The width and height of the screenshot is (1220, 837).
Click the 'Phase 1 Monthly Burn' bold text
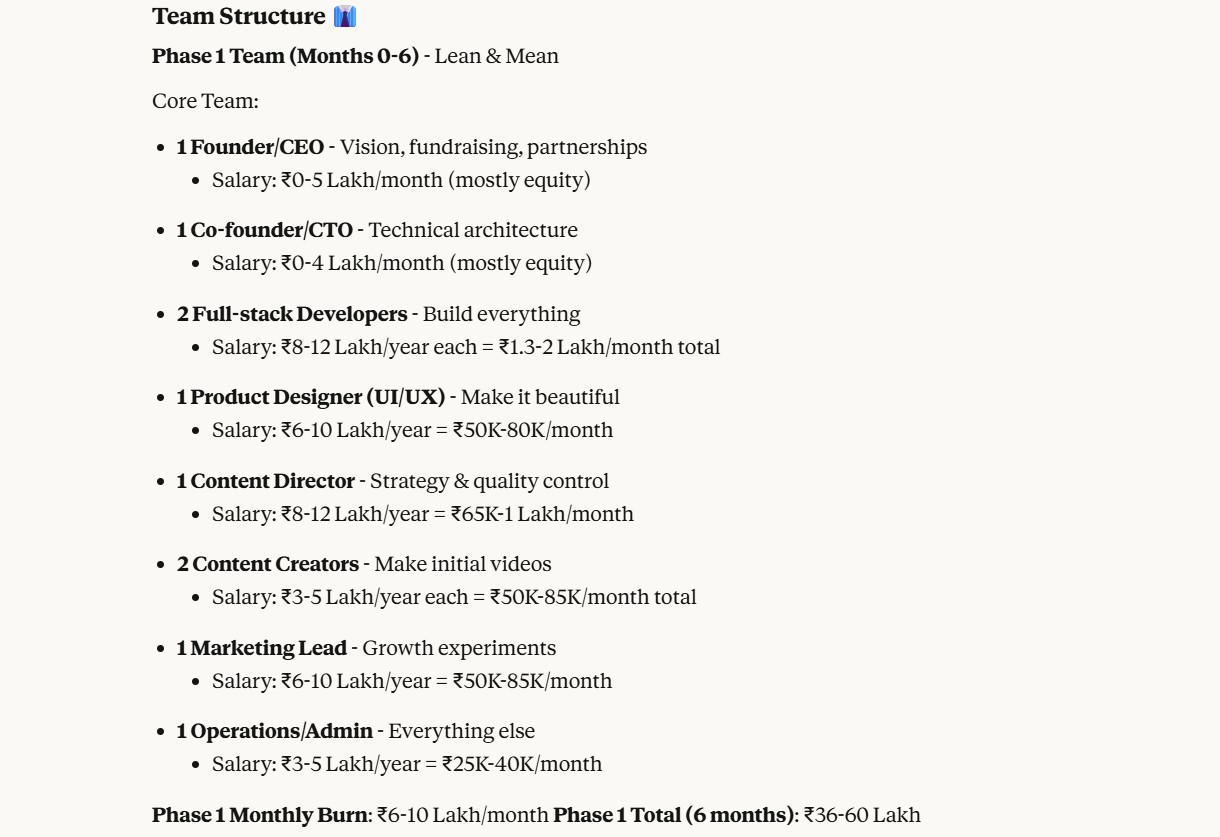259,815
